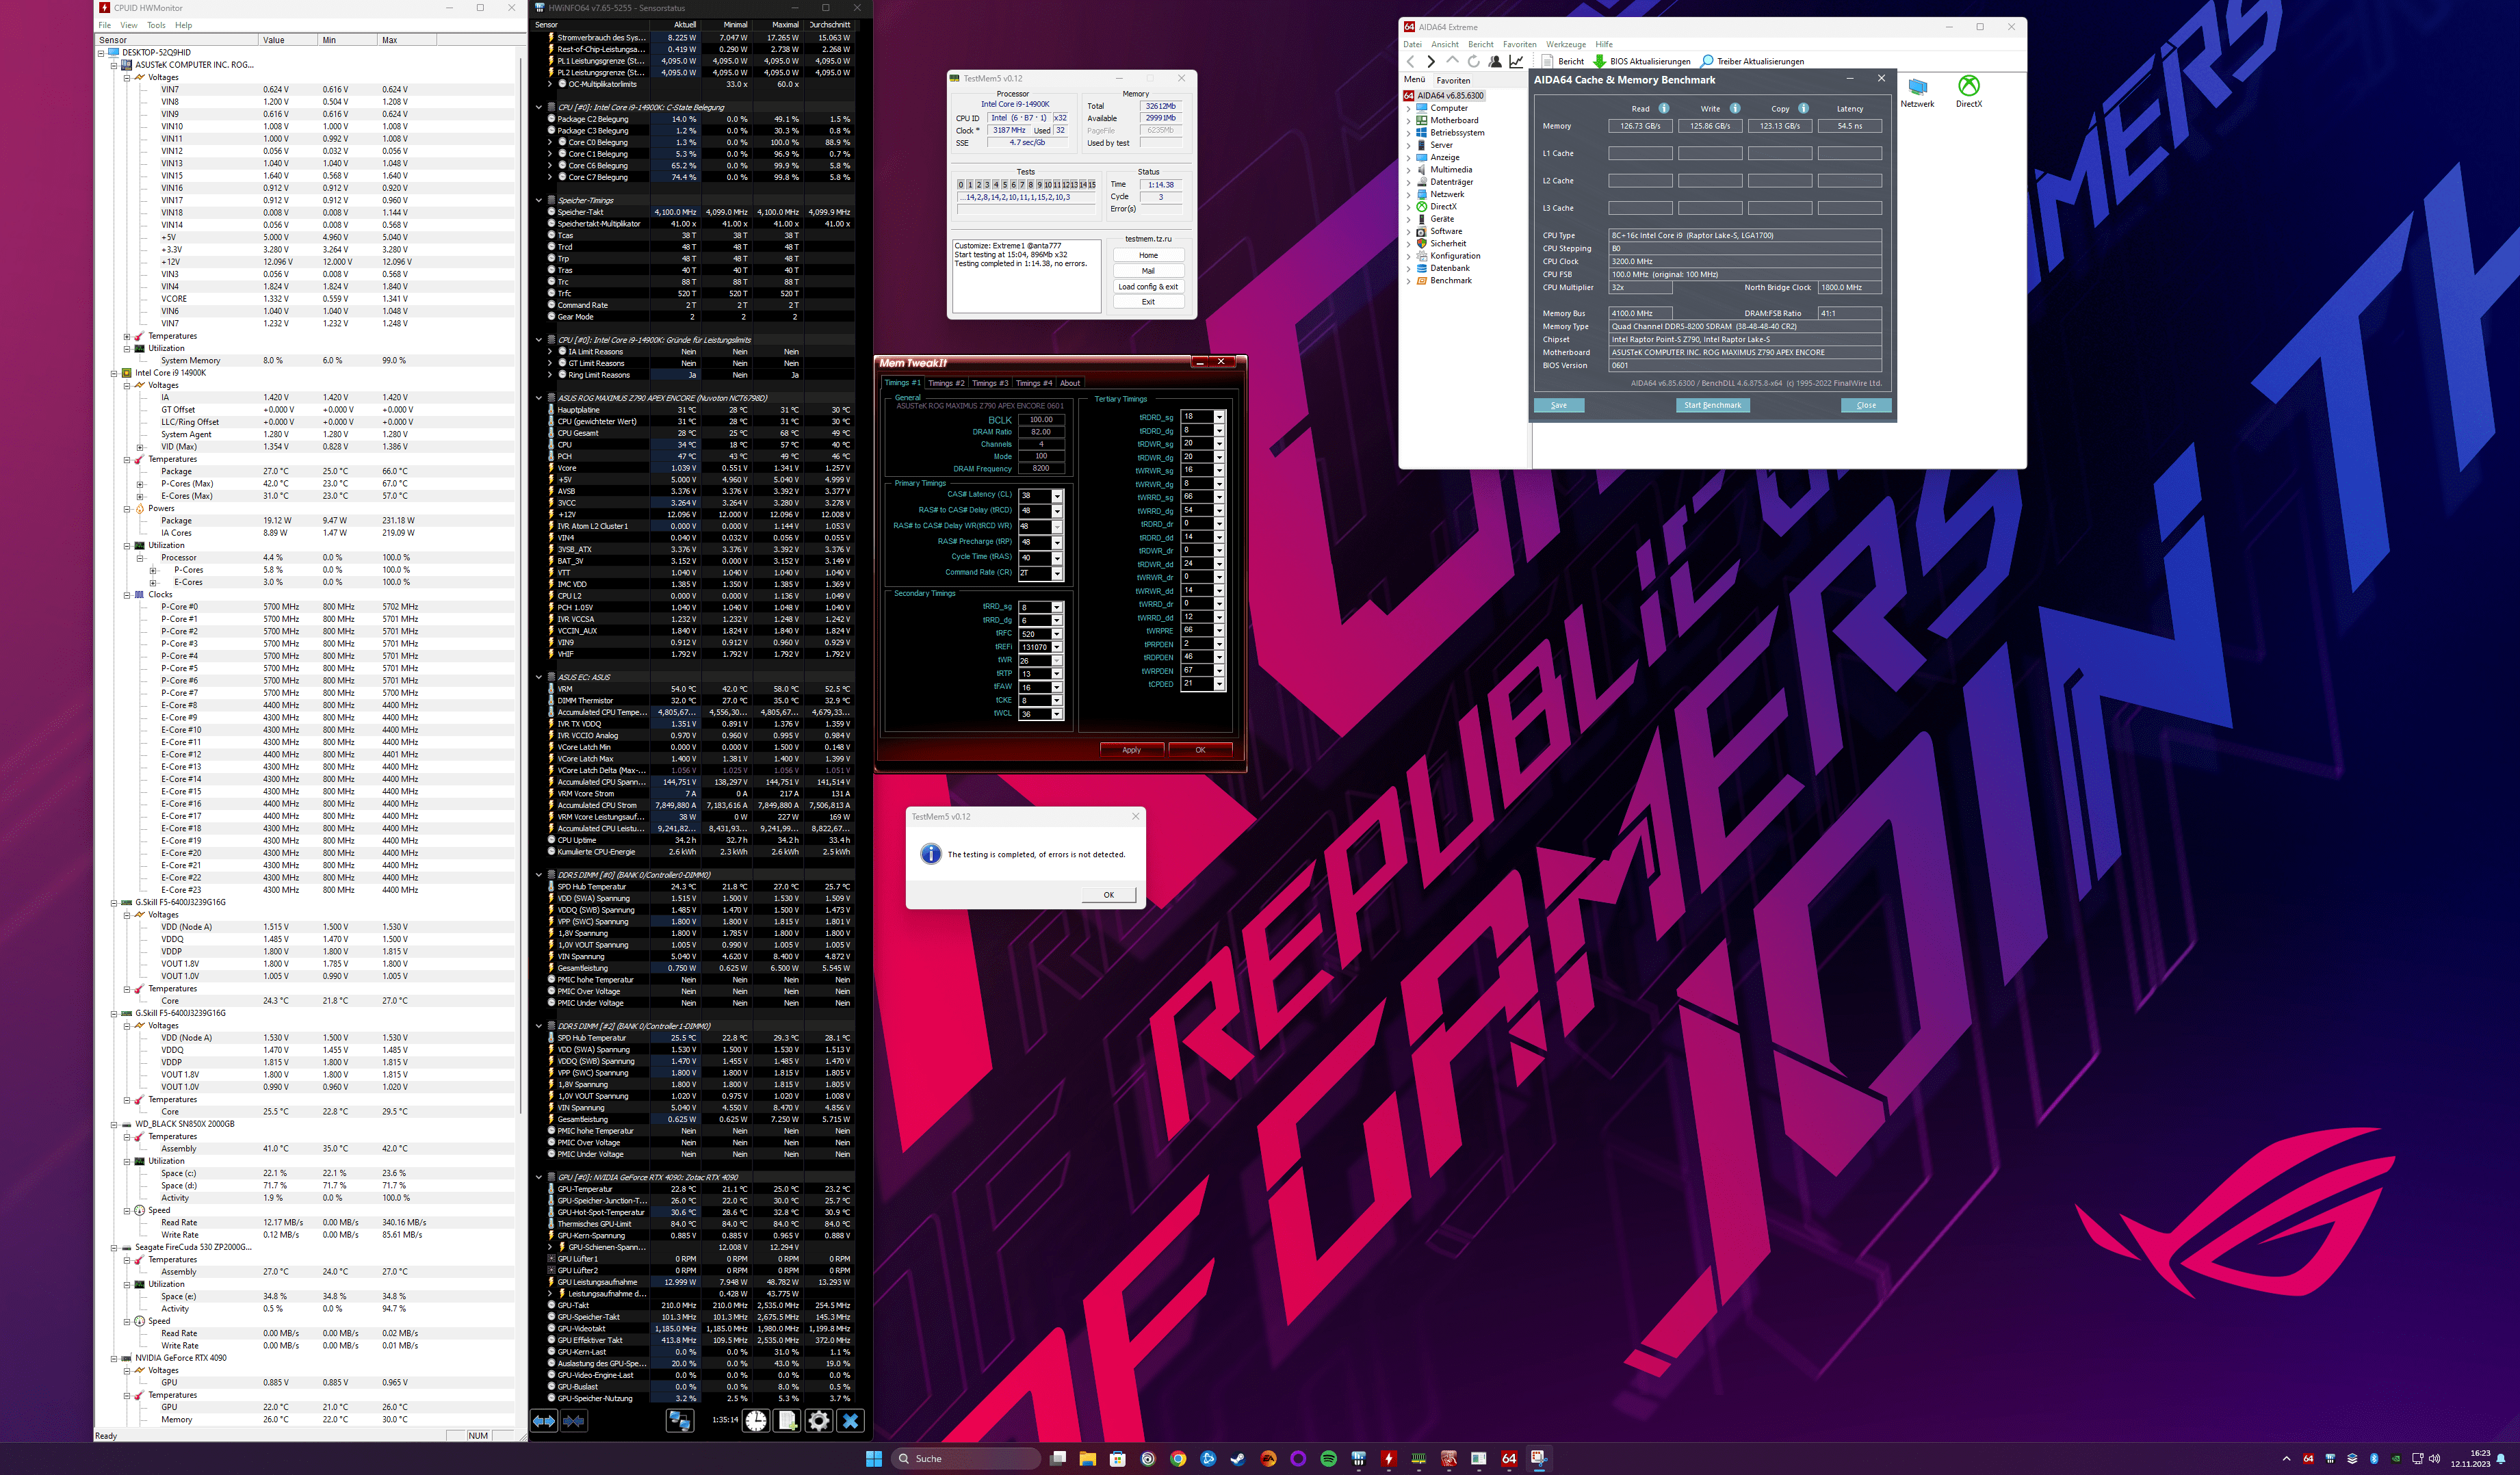Expand Motherboard node in AIDA64 tree
The image size is (2520, 1475).
[x=1409, y=120]
